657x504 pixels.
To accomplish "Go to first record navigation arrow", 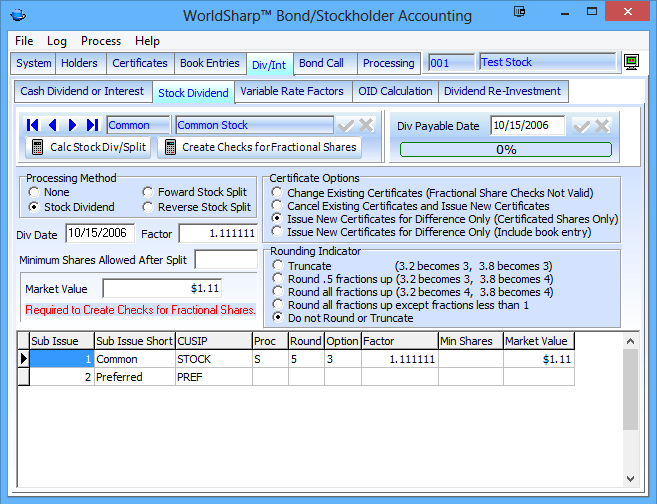I will (33, 125).
